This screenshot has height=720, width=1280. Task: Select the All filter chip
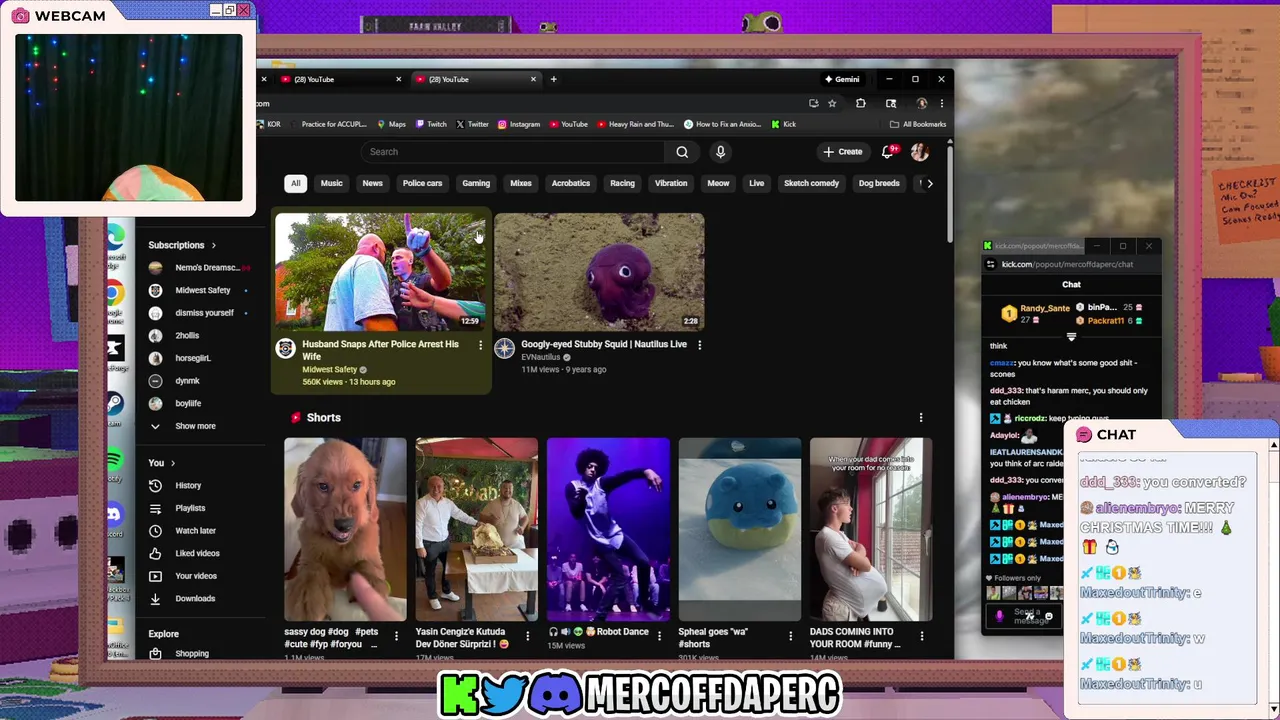pos(295,183)
